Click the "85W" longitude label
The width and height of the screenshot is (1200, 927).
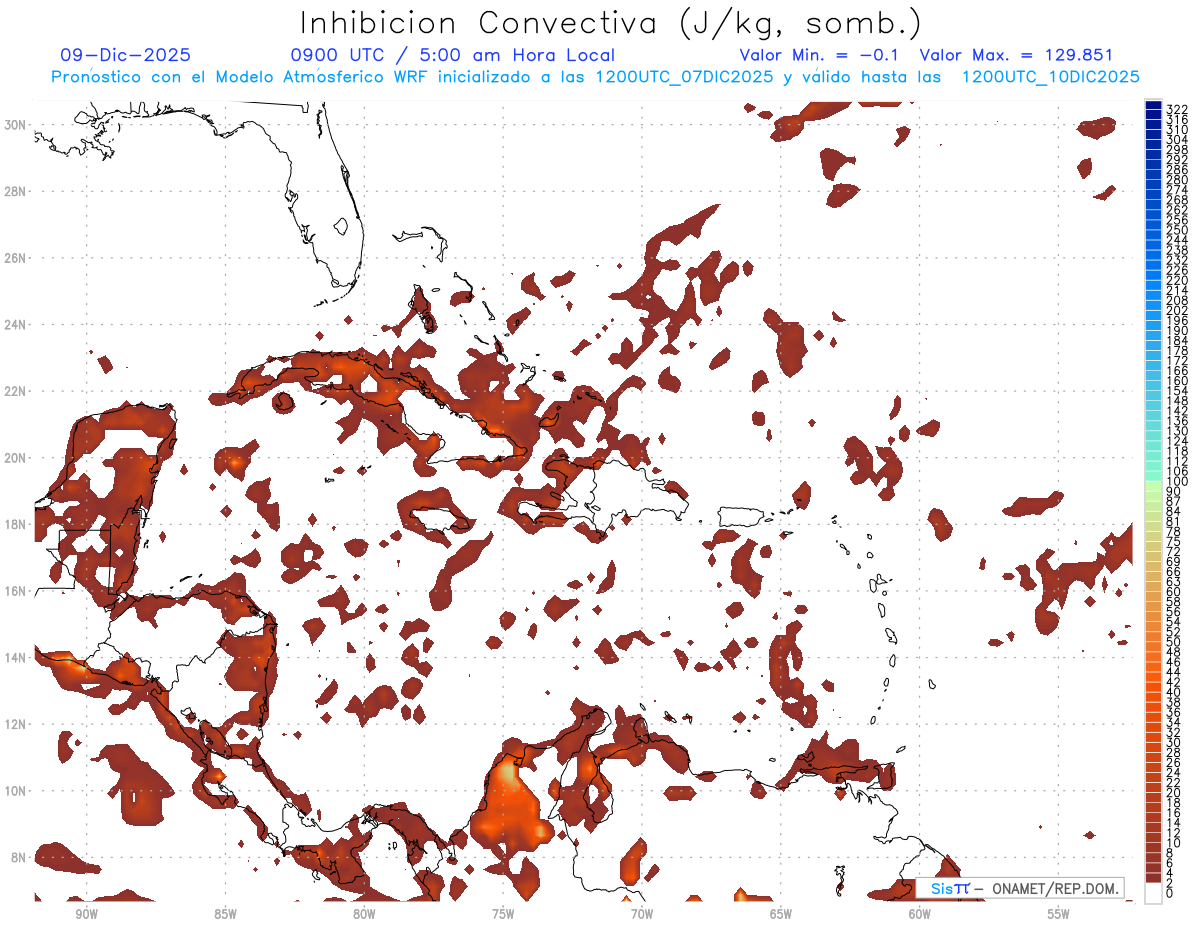coord(225,915)
